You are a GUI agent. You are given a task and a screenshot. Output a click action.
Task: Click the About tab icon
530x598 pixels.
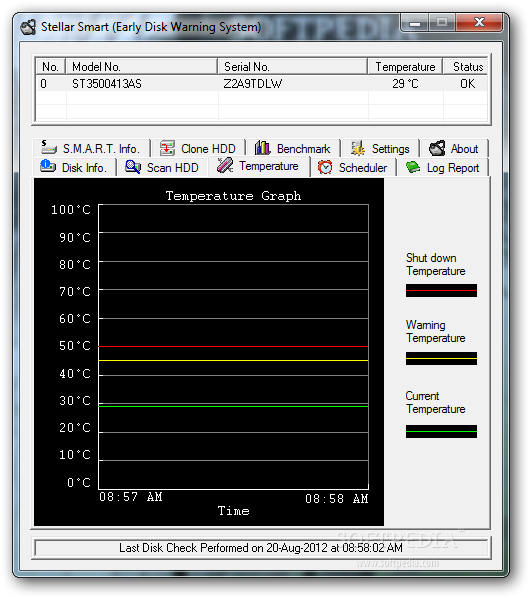(x=437, y=148)
